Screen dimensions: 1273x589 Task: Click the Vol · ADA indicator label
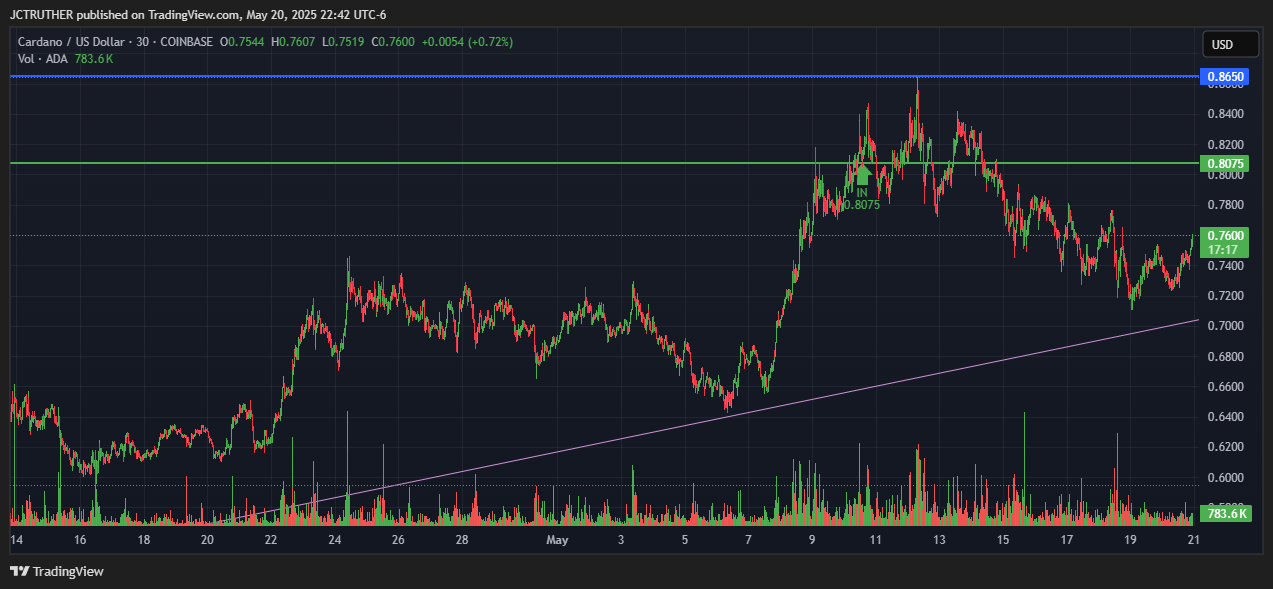[x=43, y=59]
